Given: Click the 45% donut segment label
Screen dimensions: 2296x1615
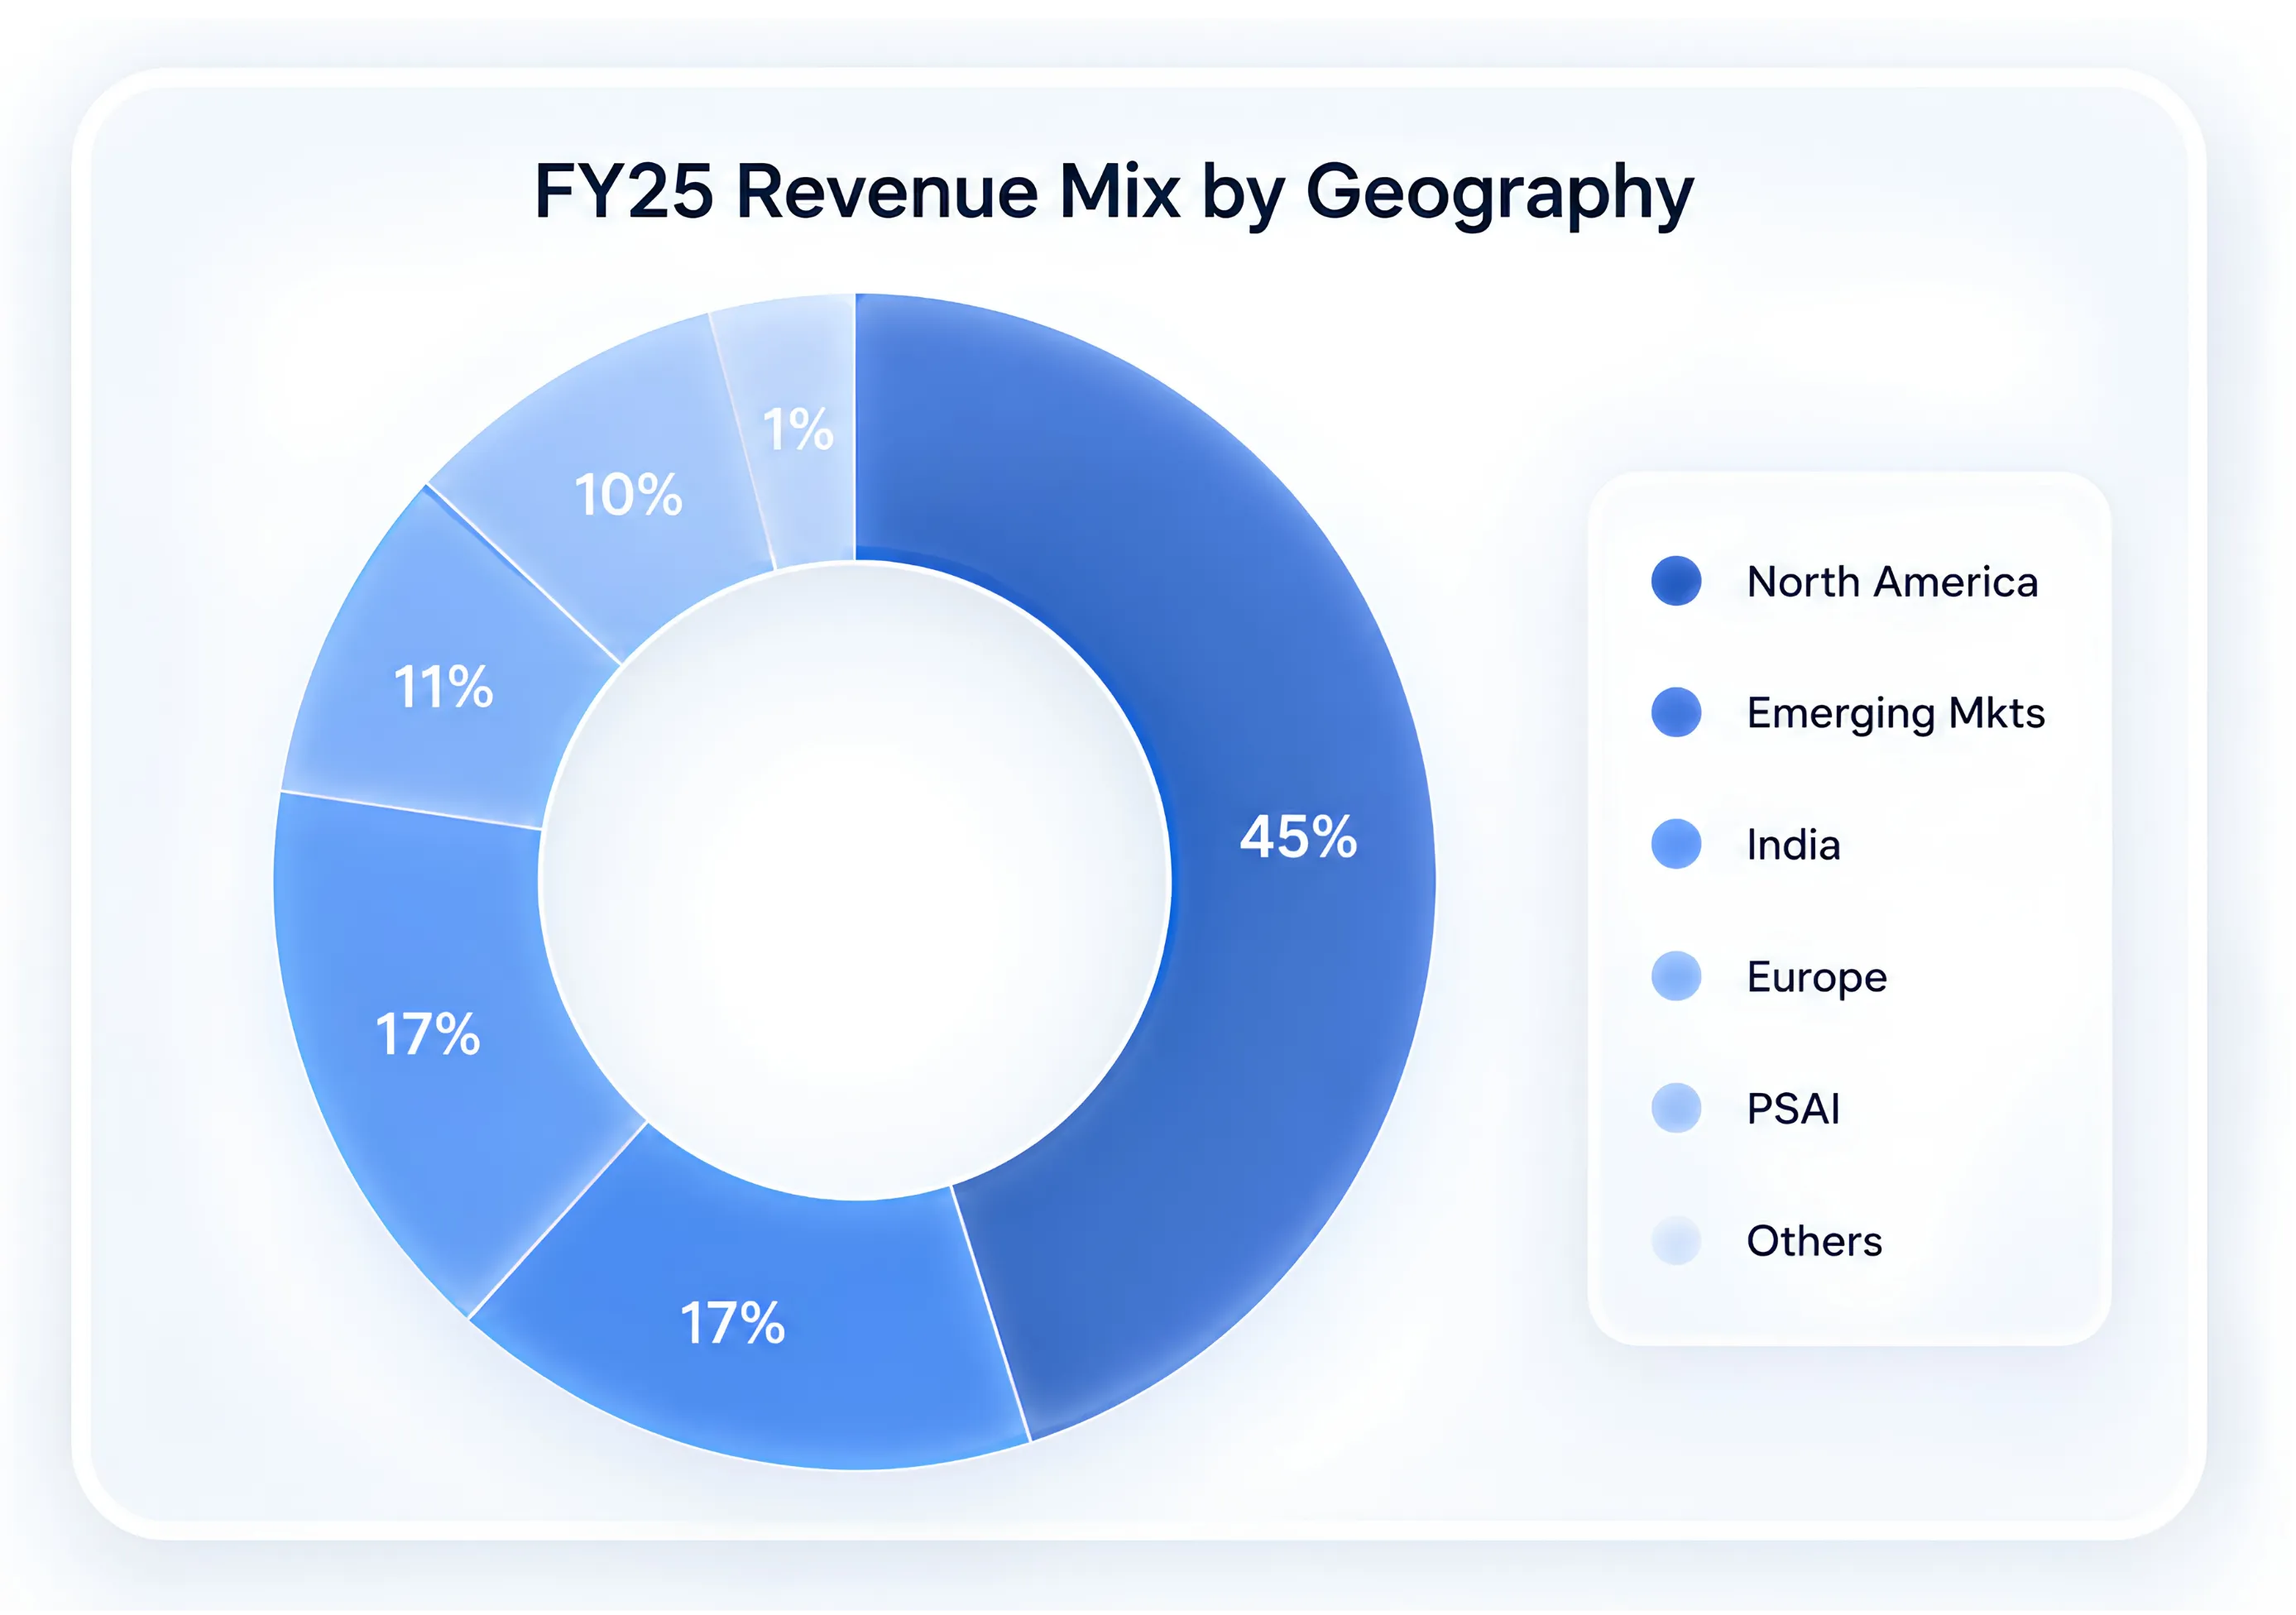Looking at the screenshot, I should [x=1298, y=837].
